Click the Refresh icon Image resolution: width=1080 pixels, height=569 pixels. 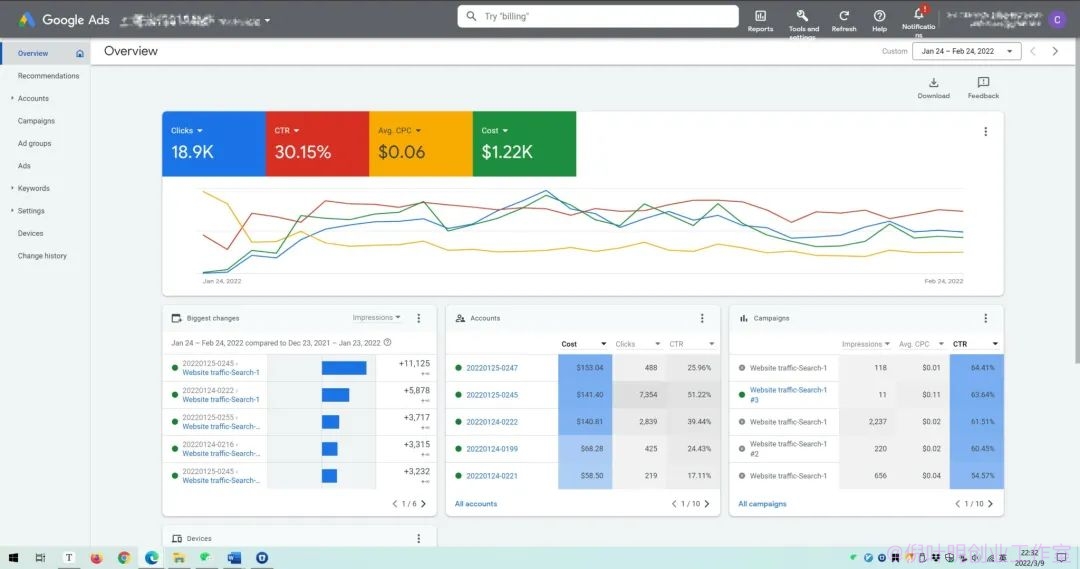pos(844,16)
